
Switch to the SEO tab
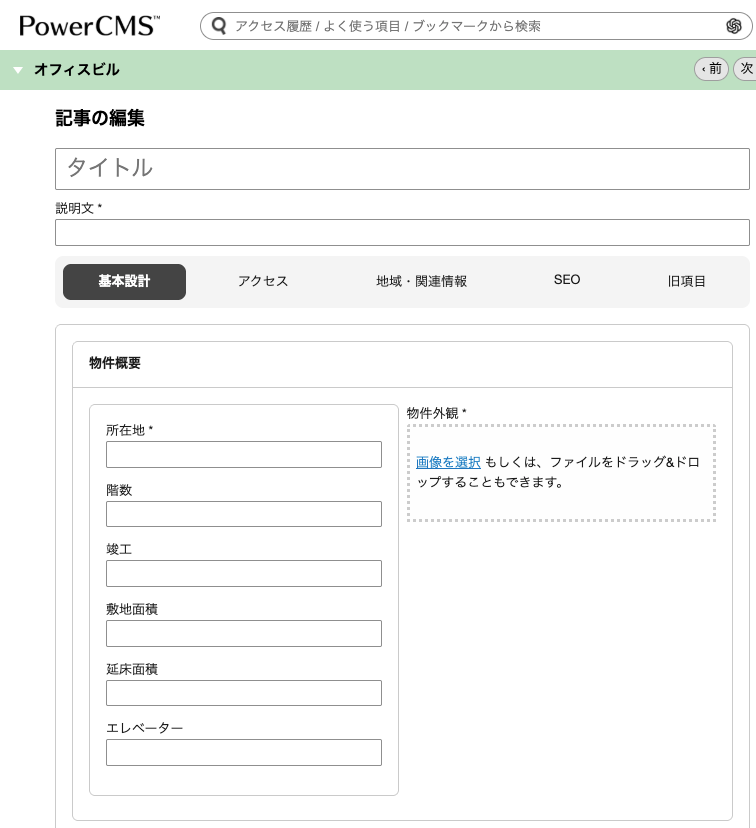click(x=567, y=280)
